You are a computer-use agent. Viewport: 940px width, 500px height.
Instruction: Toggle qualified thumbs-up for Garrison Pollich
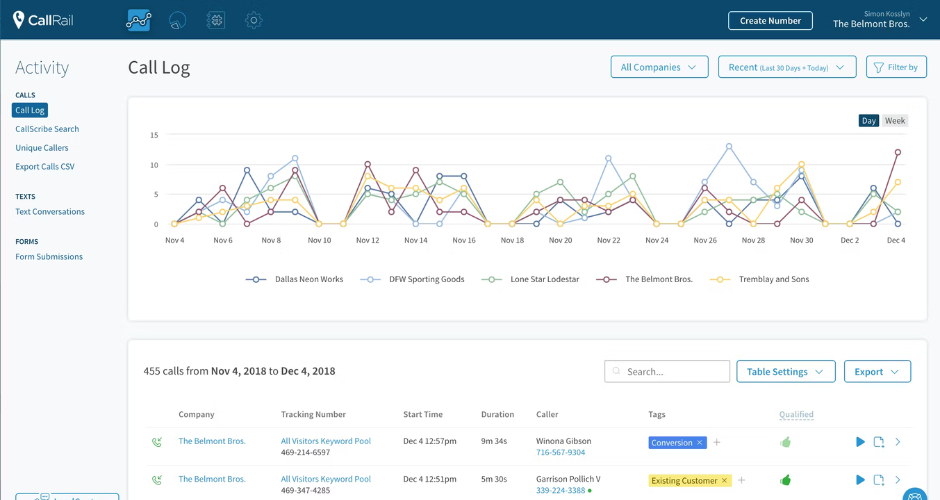[785, 480]
